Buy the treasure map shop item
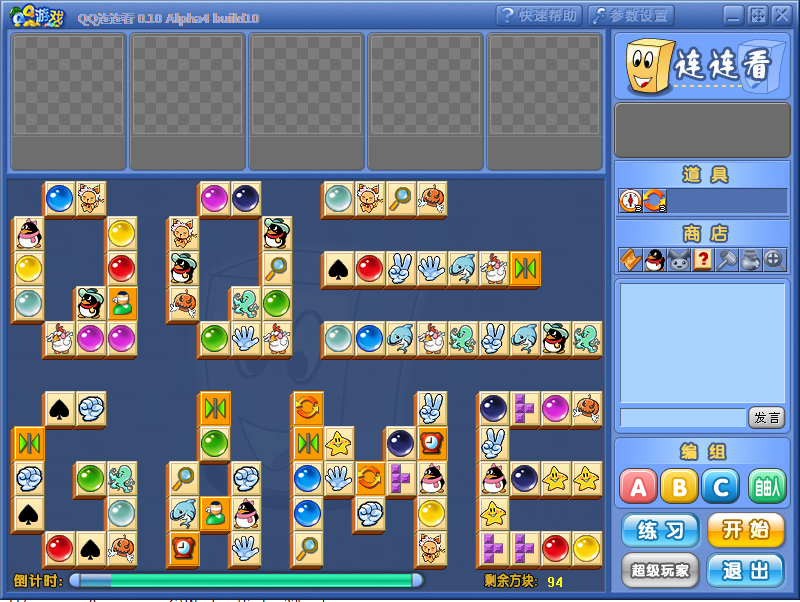The width and height of the screenshot is (800, 602). pyautogui.click(x=630, y=260)
